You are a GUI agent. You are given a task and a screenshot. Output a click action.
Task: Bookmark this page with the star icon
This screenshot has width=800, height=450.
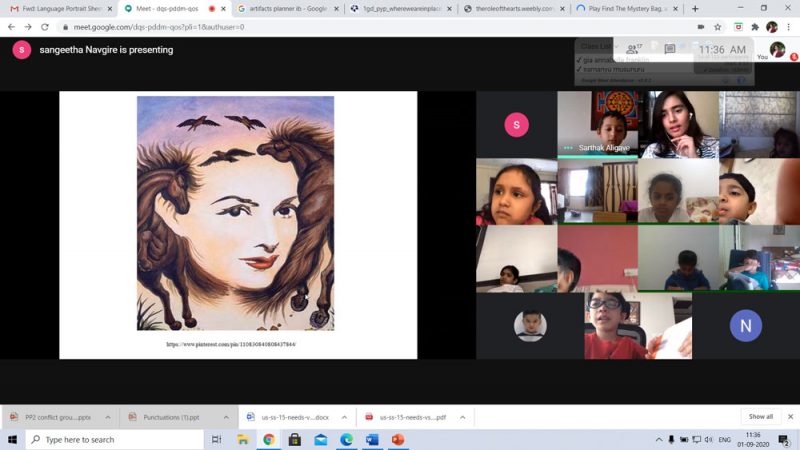pyautogui.click(x=717, y=27)
